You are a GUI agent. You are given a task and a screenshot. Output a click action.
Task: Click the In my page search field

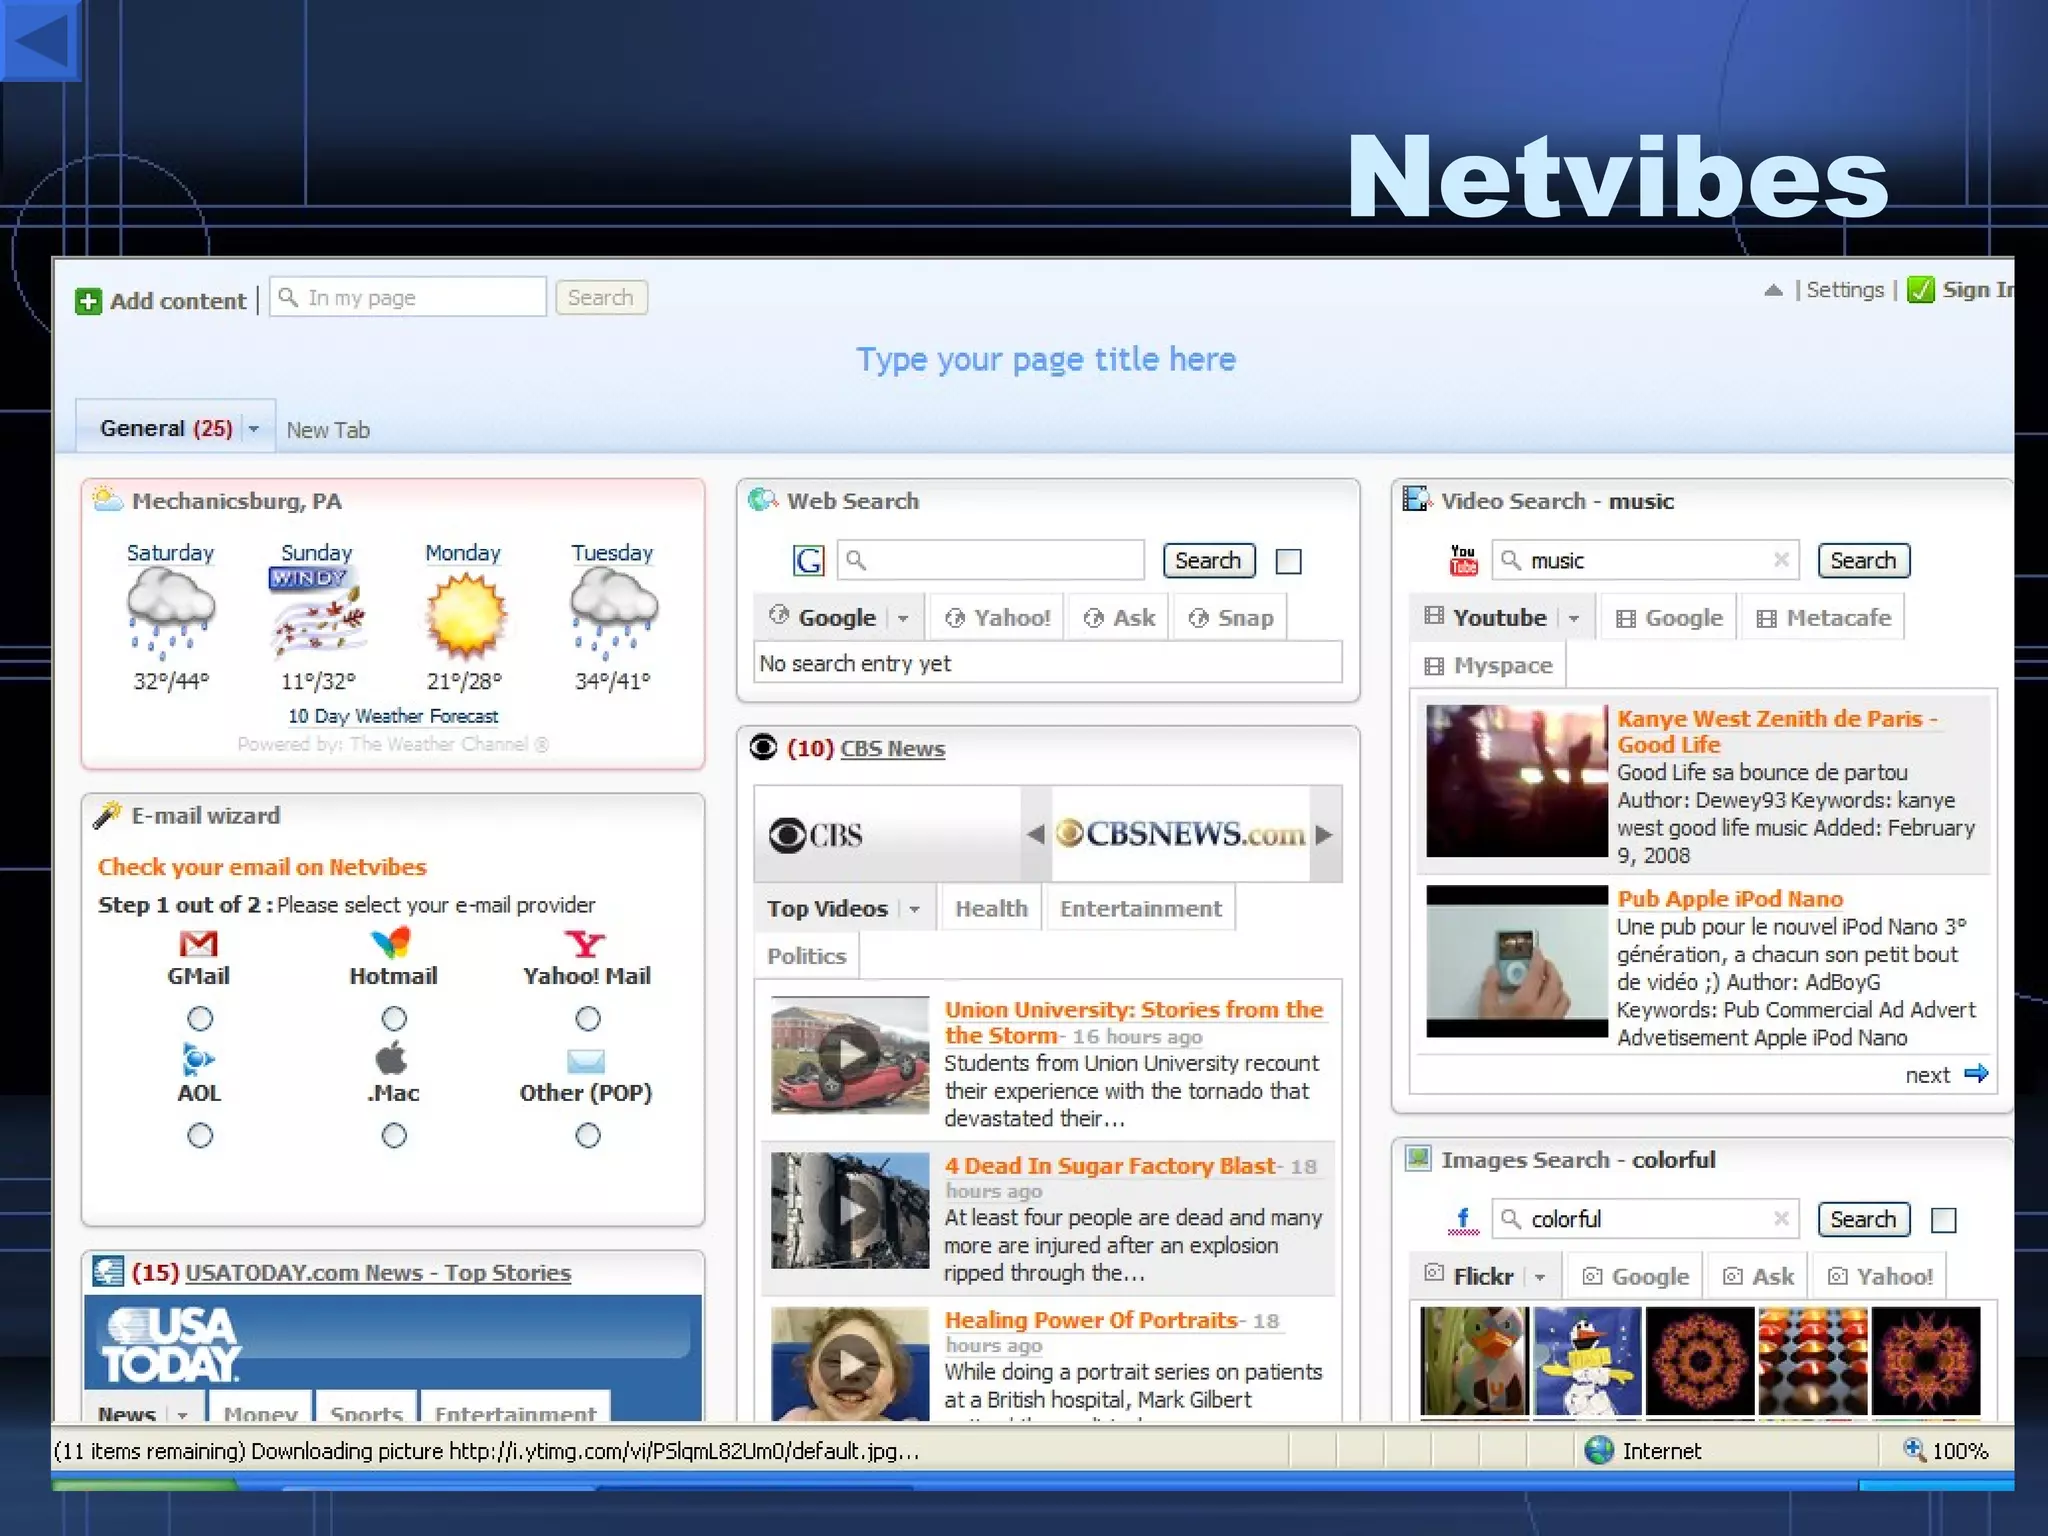pyautogui.click(x=408, y=298)
